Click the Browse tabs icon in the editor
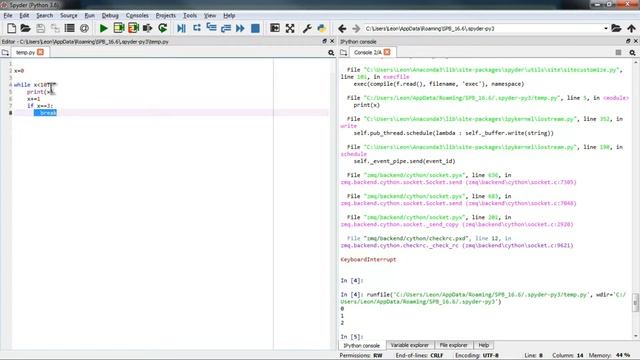Viewport: 640px width, 360px height. tap(5, 53)
